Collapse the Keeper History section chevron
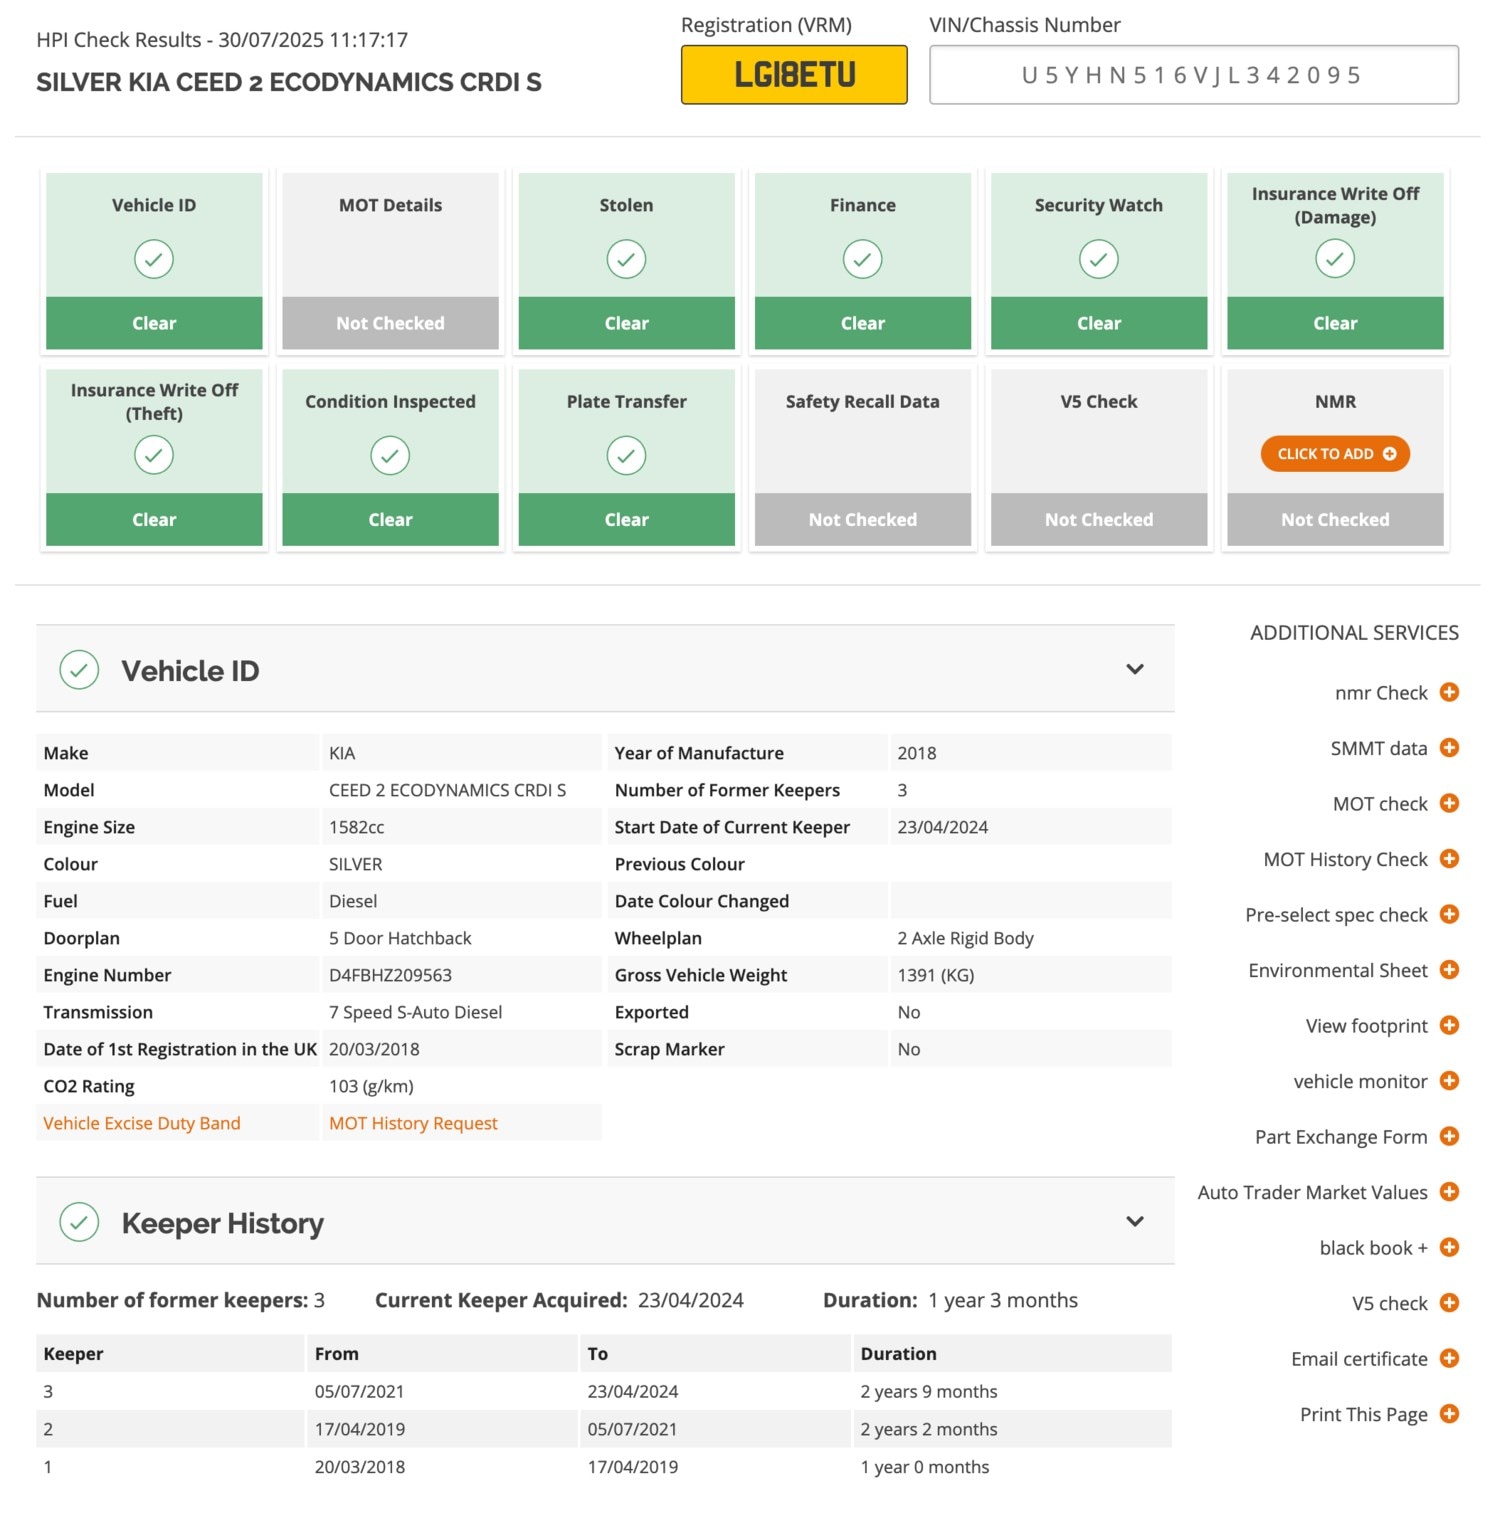 point(1135,1221)
